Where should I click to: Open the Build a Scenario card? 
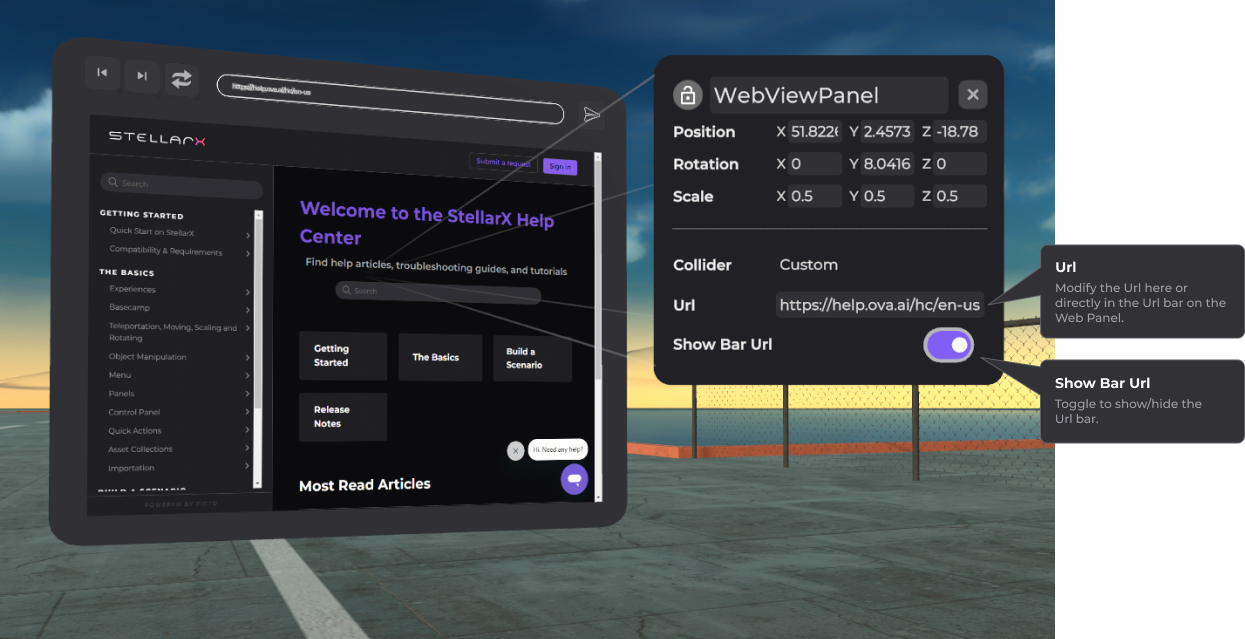point(532,358)
